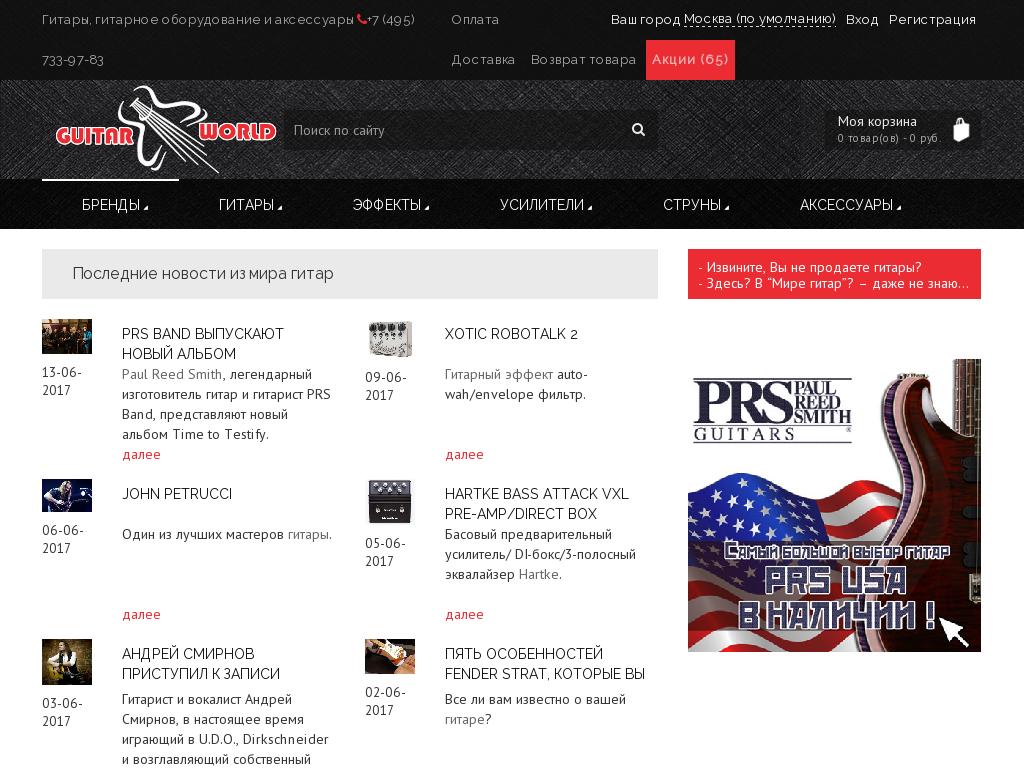Open the Возврат товара page
Screen dimensions: 1024x768
[x=583, y=59]
